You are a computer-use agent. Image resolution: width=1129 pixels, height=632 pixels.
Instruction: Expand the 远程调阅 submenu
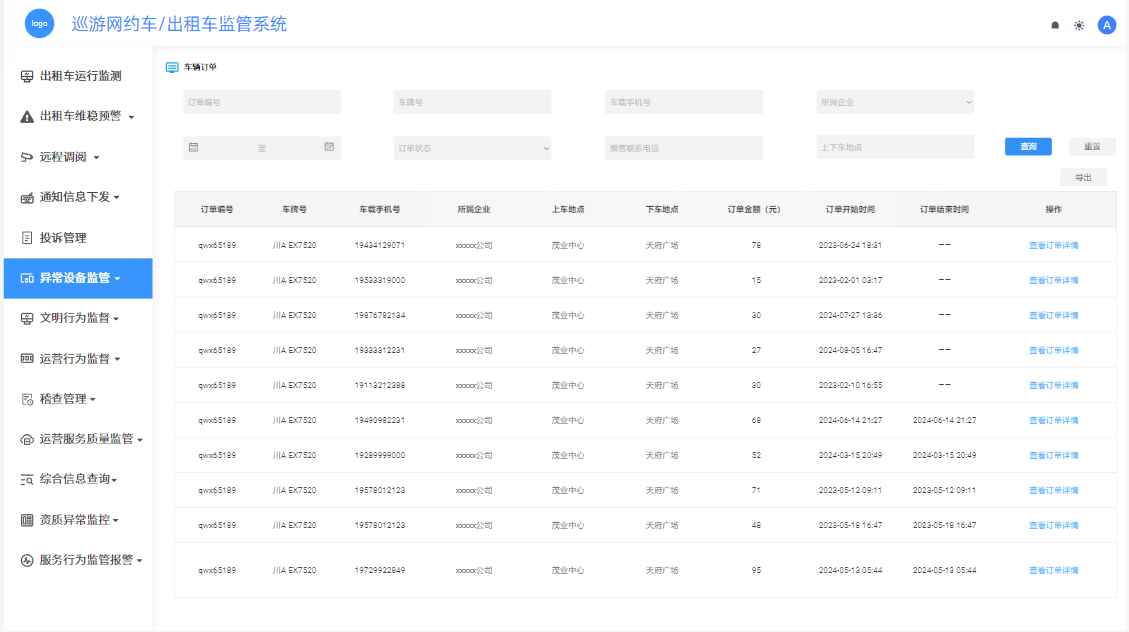[x=69, y=157]
